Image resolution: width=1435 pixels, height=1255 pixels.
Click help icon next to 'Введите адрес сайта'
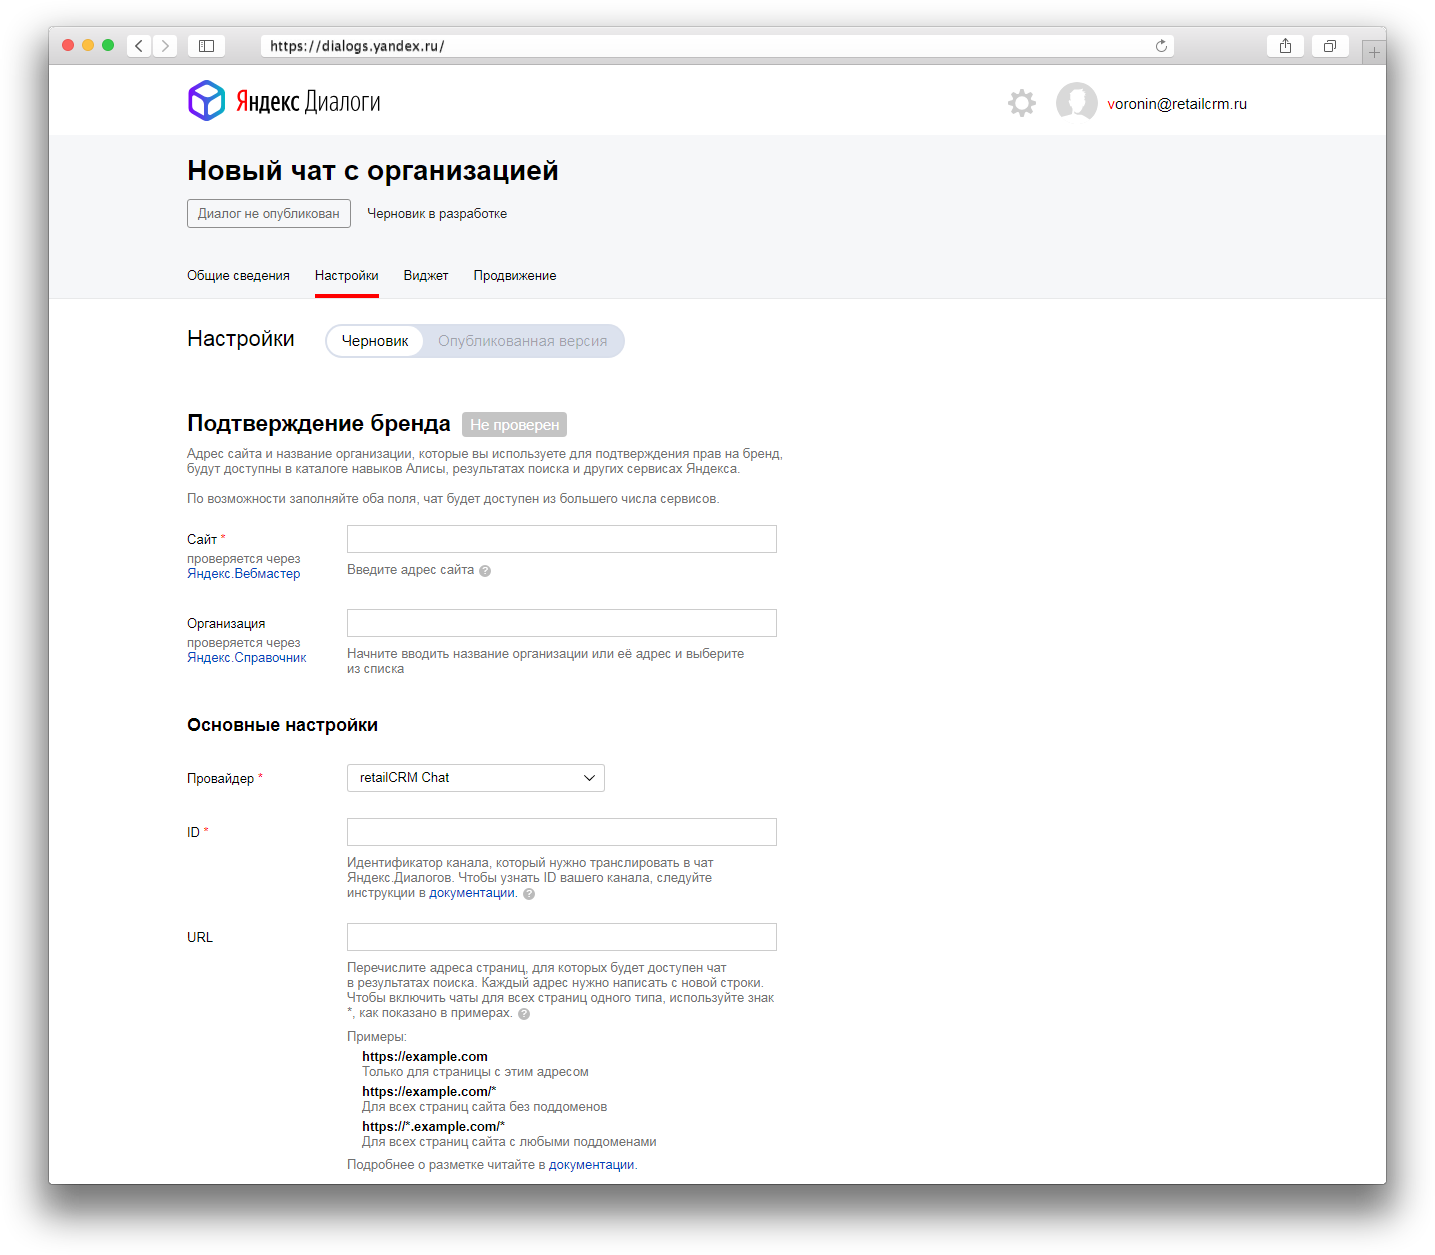[485, 571]
